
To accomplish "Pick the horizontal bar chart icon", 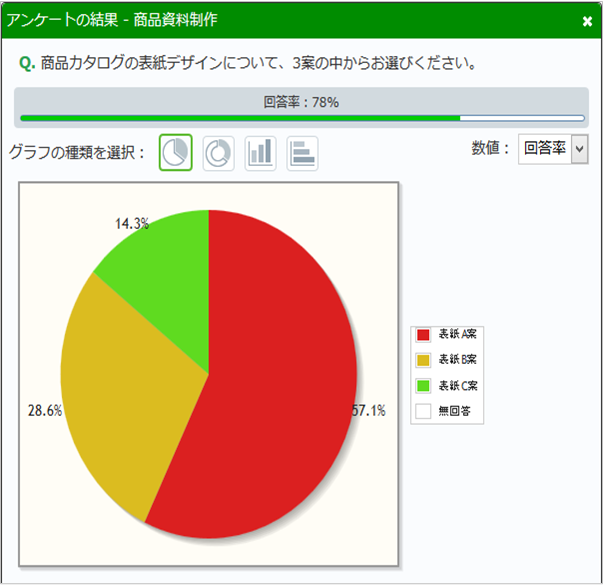I will coord(302,153).
